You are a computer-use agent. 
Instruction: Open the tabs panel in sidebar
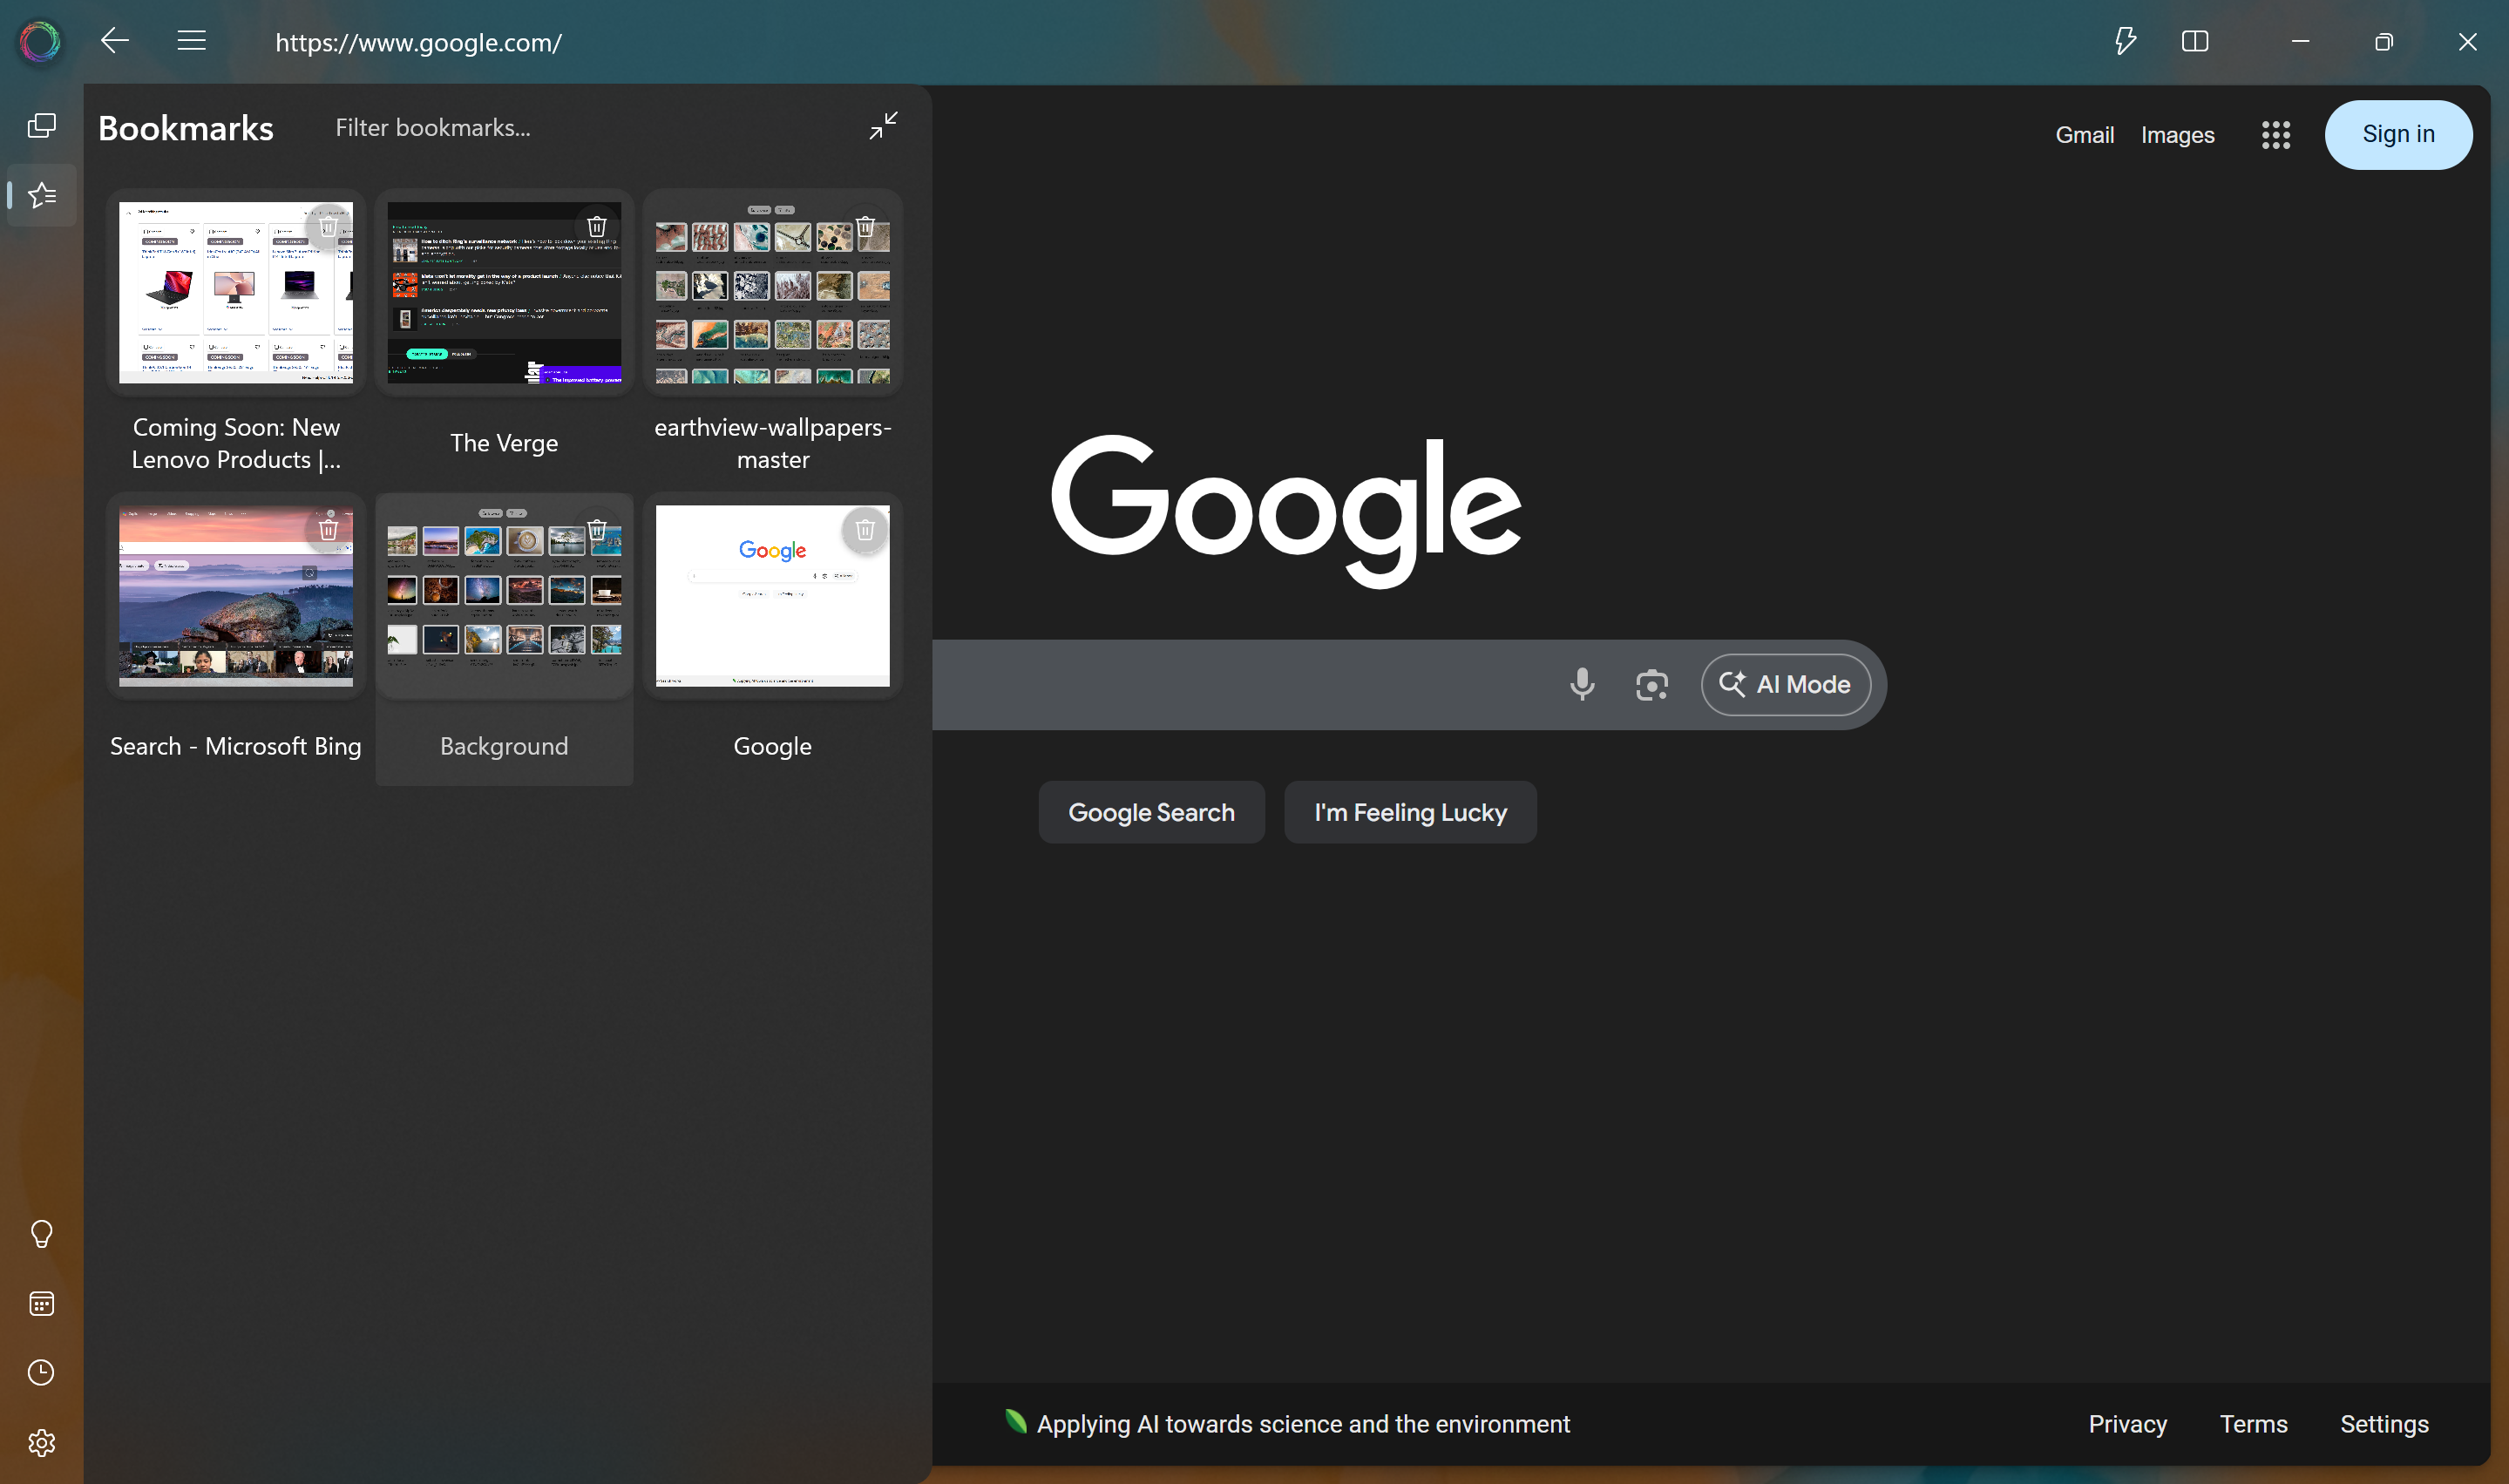point(41,126)
